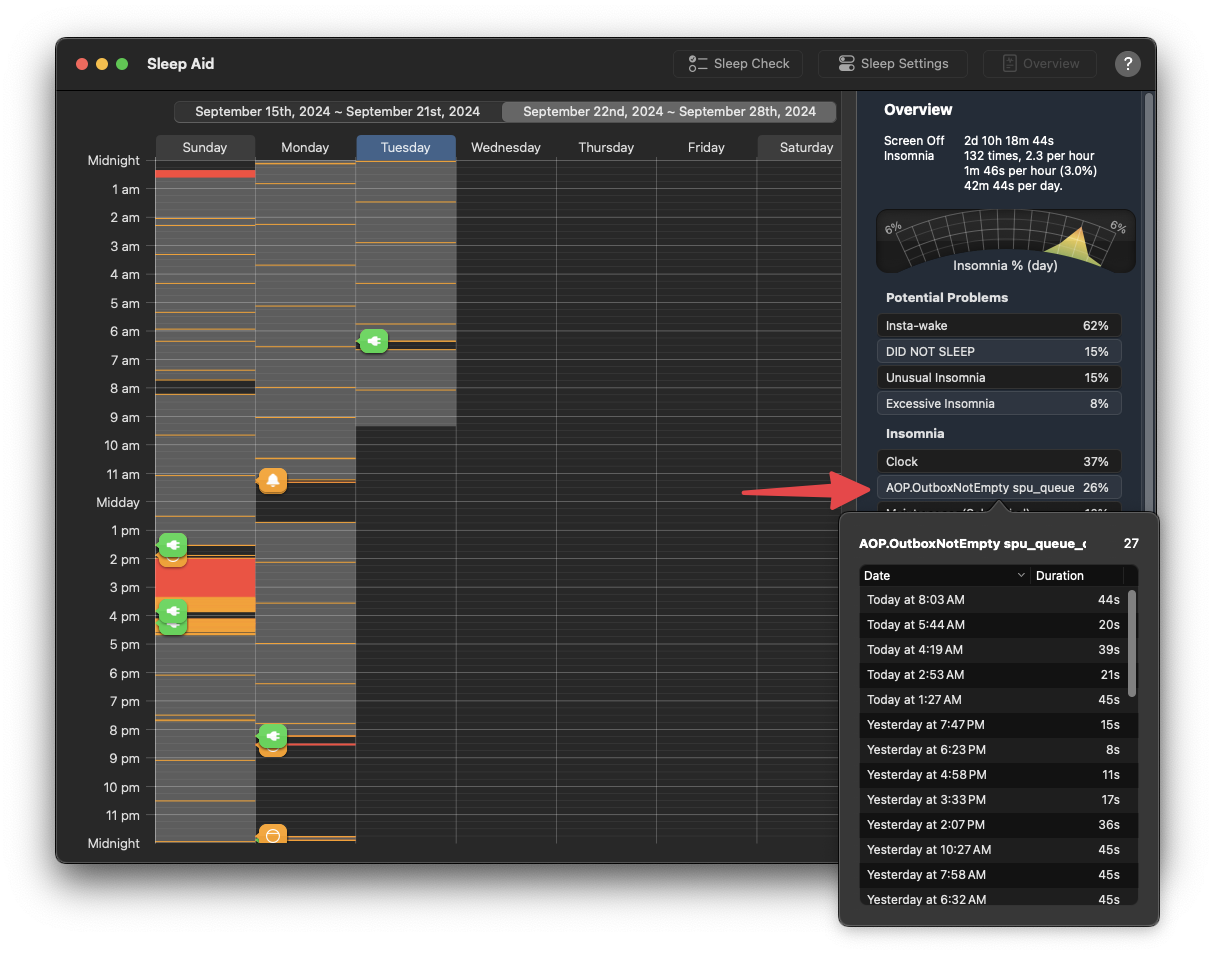Open help with the question mark button
Screen dimensions: 1212x966
(x=1127, y=64)
